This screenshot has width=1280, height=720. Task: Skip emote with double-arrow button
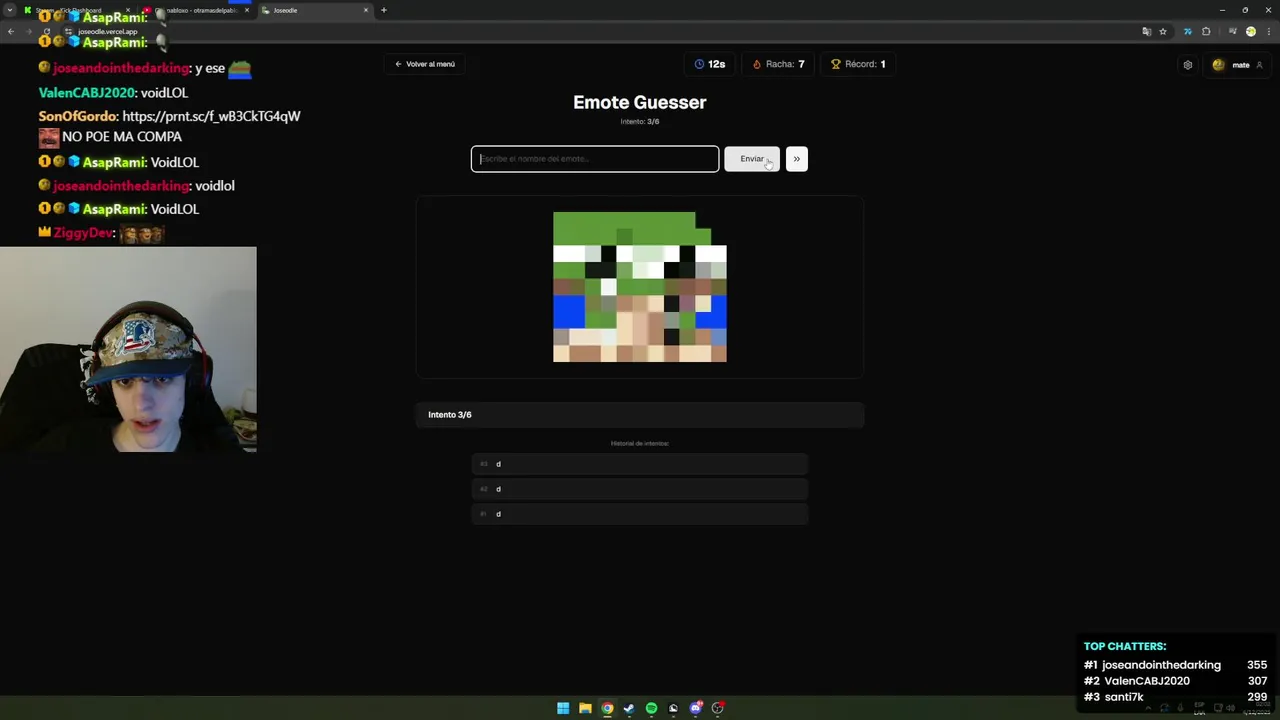point(797,159)
